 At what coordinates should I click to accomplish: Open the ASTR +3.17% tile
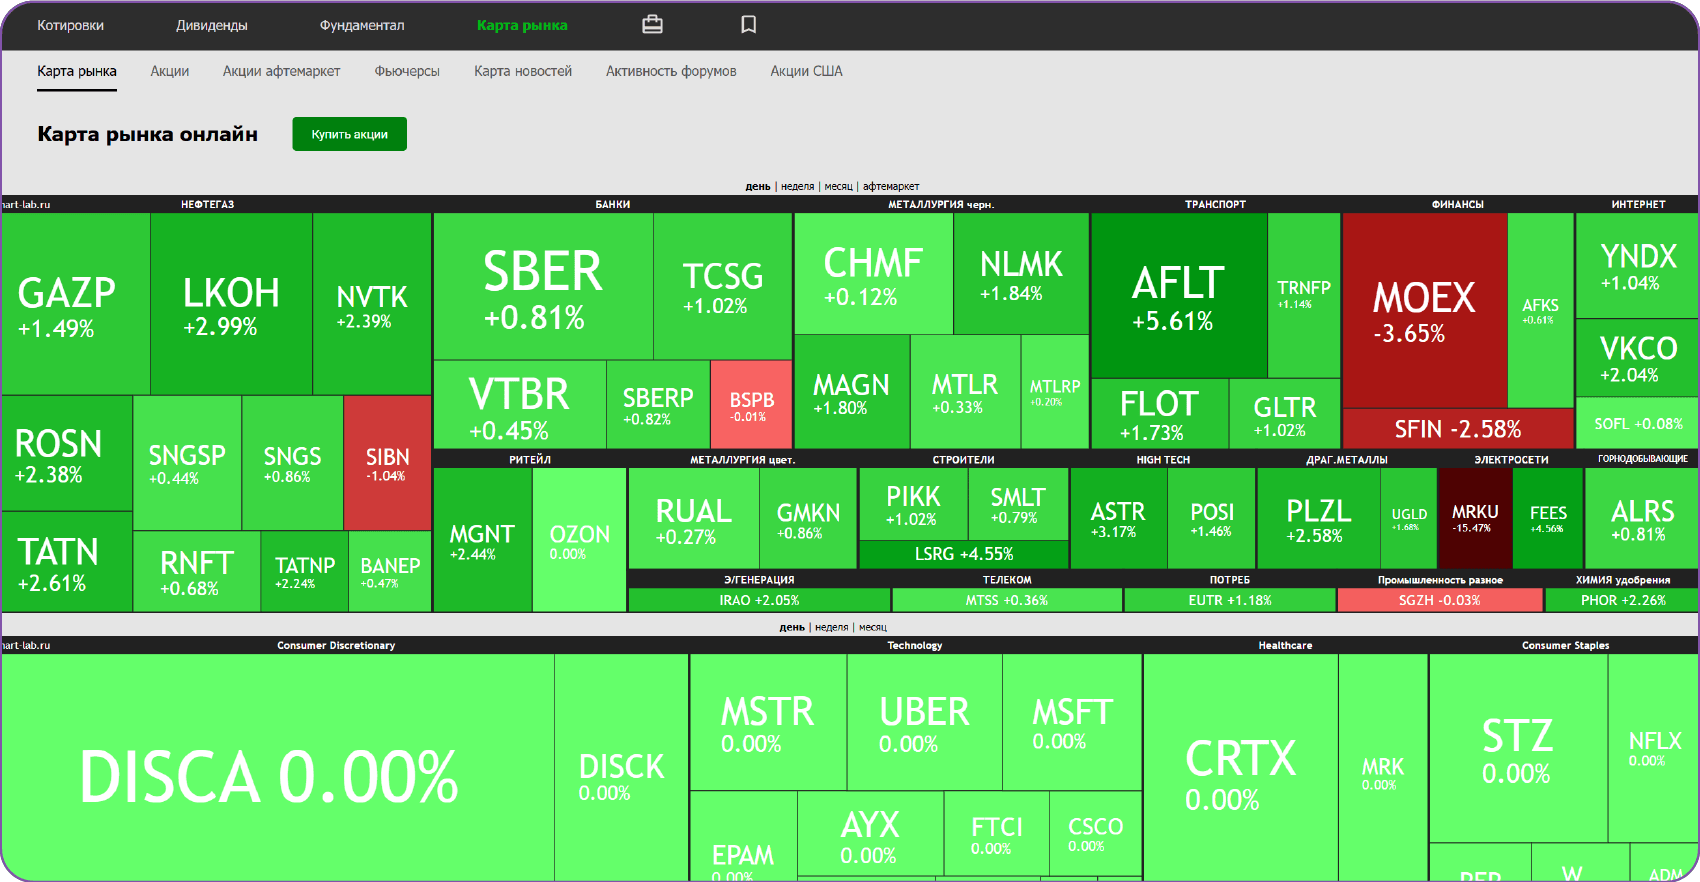(1118, 518)
